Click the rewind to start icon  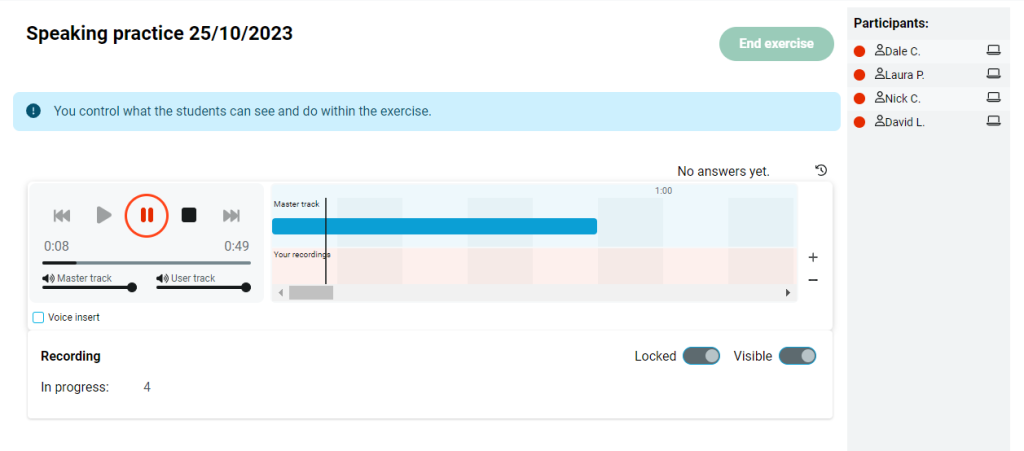(x=62, y=215)
